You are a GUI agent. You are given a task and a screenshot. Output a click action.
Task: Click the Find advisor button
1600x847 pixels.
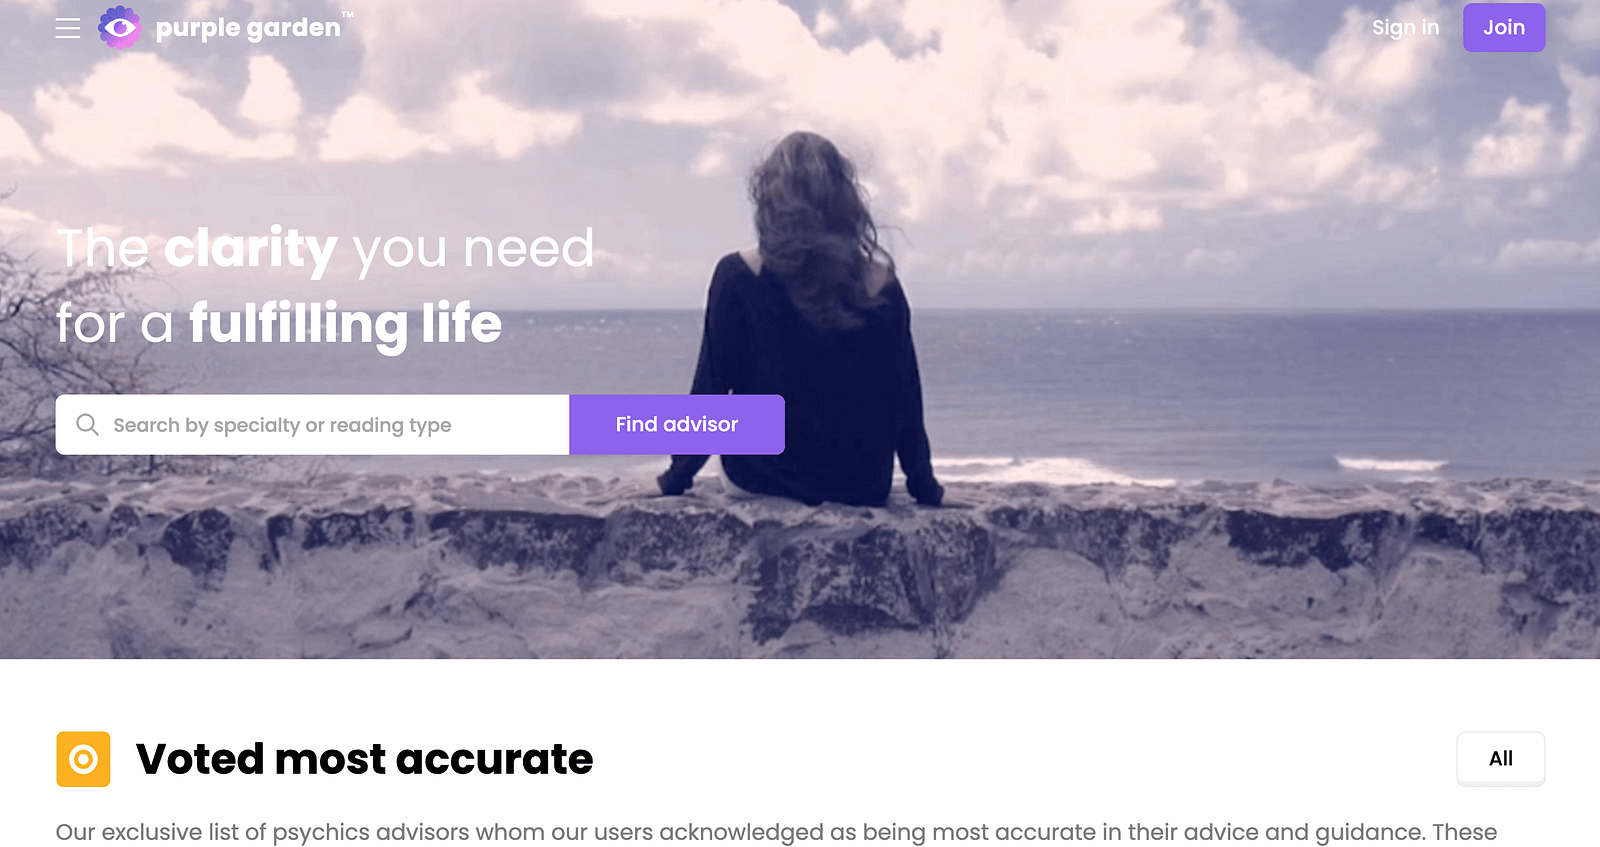pos(677,425)
